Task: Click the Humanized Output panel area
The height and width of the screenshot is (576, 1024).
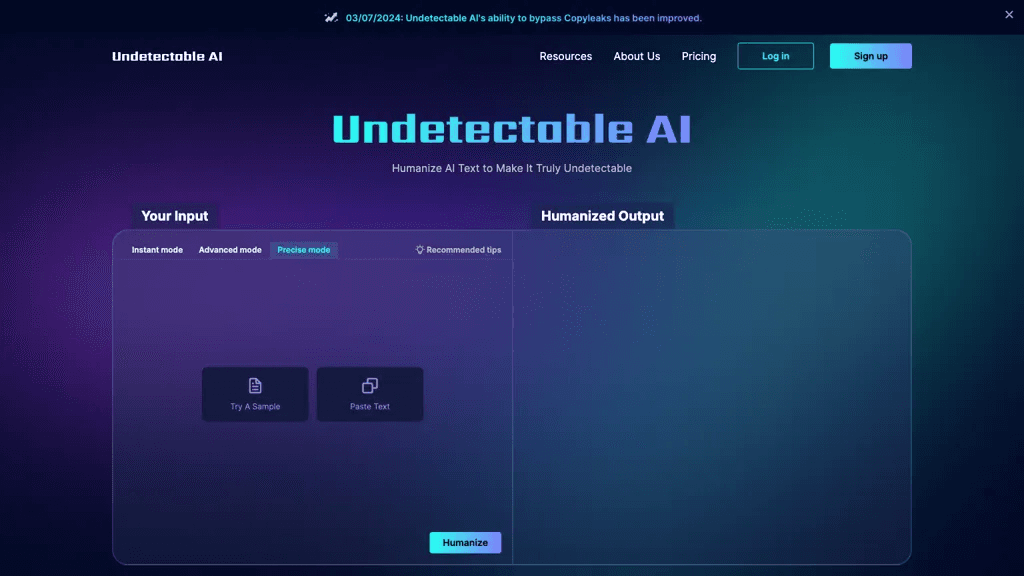Action: [x=711, y=397]
